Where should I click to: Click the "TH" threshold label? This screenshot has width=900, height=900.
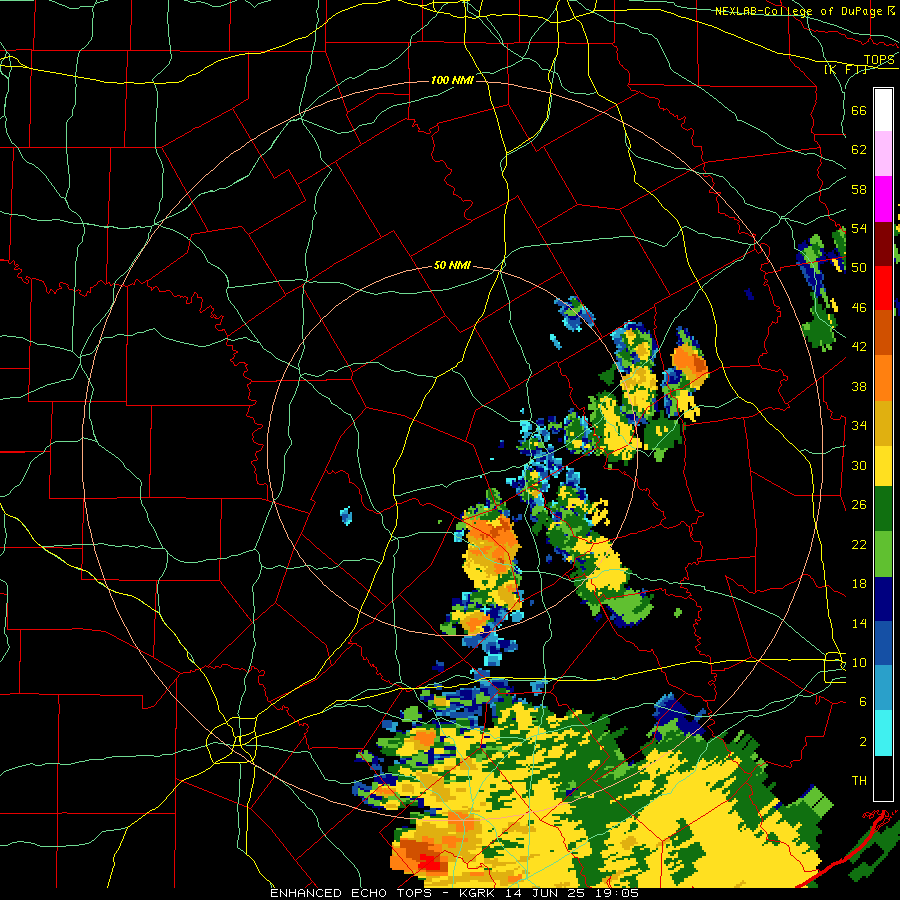(x=859, y=780)
